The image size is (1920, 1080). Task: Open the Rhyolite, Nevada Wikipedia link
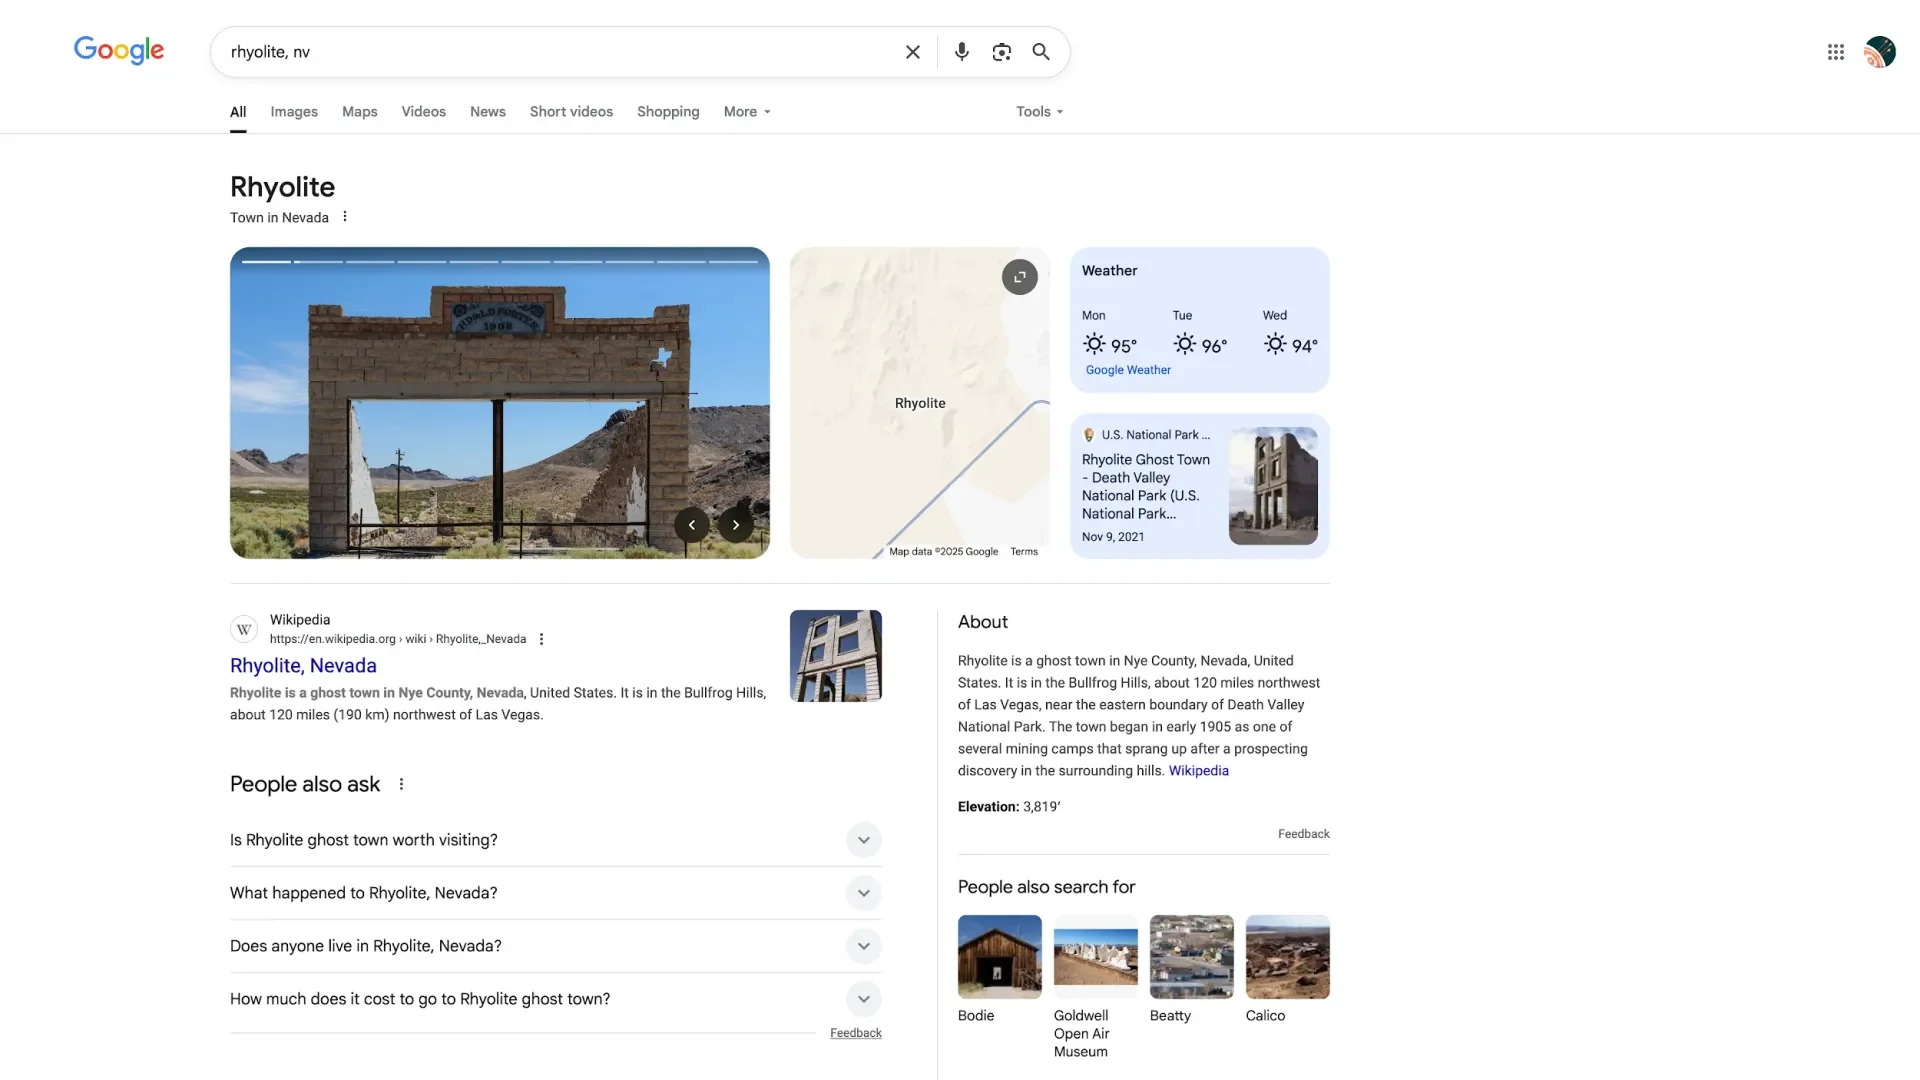tap(303, 666)
